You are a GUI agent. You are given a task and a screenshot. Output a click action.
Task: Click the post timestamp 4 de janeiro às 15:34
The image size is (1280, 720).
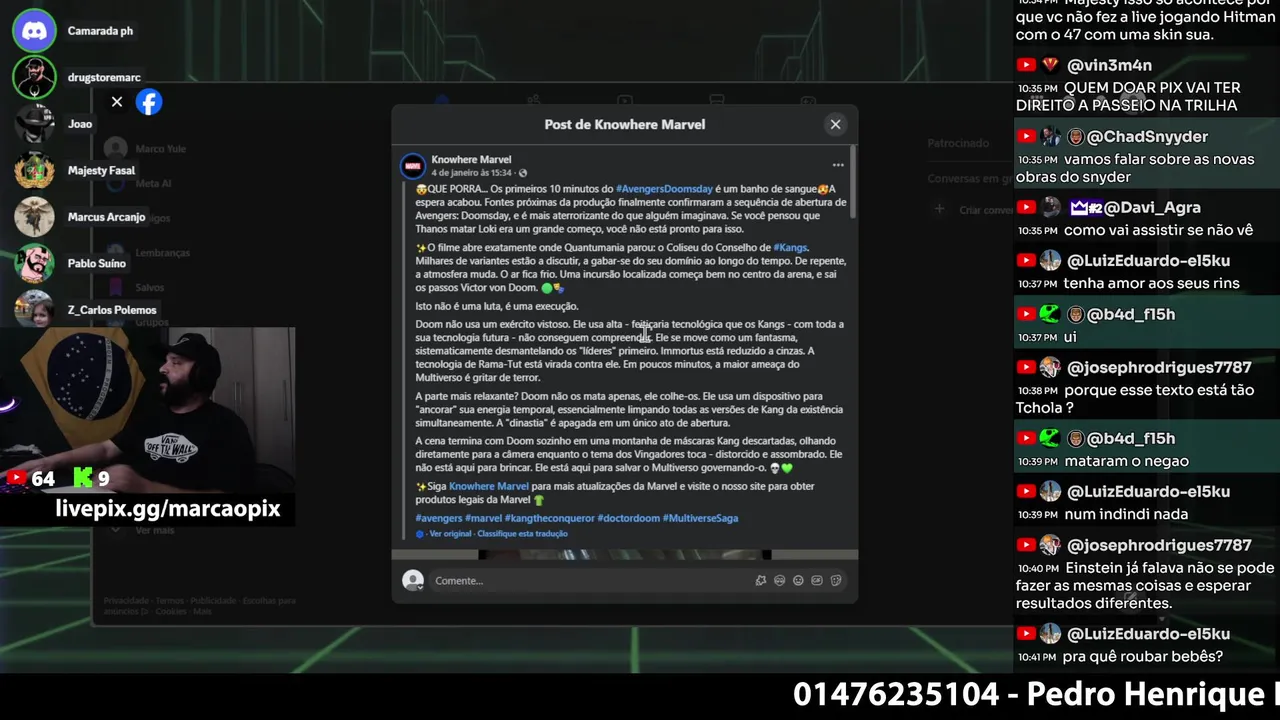(473, 173)
